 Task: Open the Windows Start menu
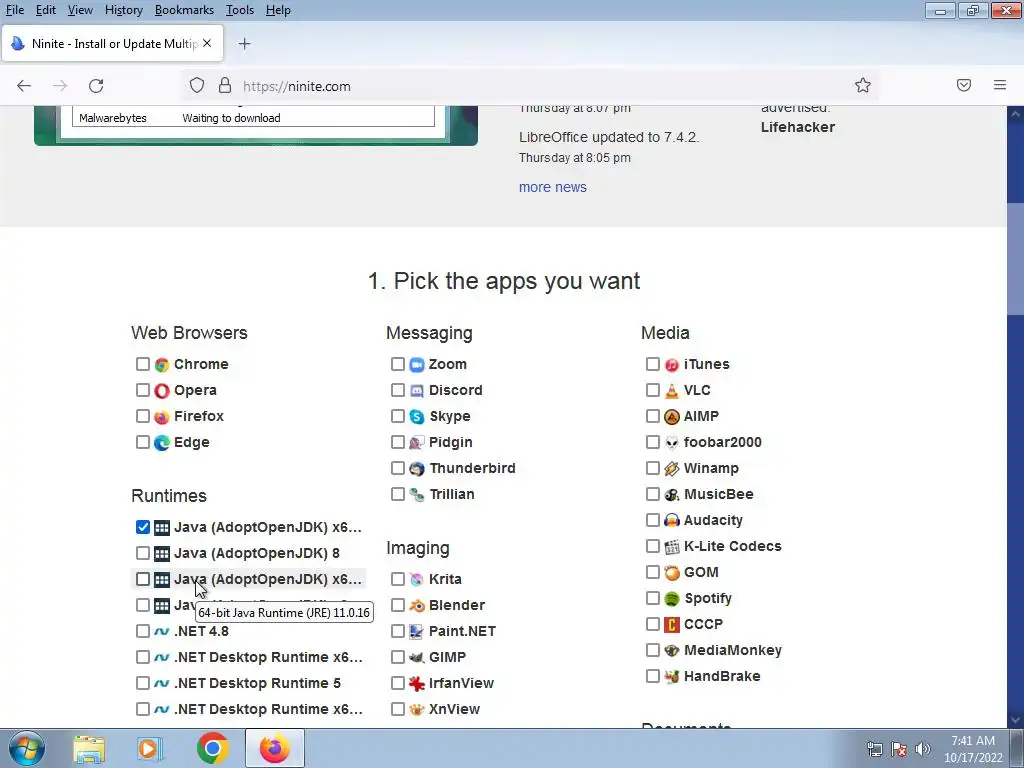[x=27, y=748]
